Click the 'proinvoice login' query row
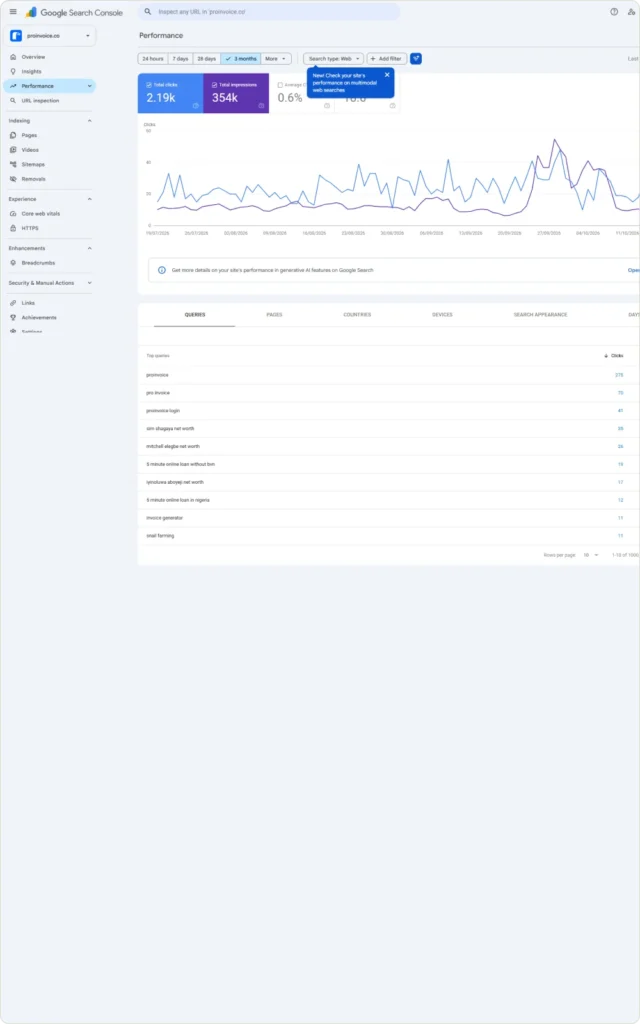Image resolution: width=640 pixels, height=1024 pixels. (x=389, y=411)
